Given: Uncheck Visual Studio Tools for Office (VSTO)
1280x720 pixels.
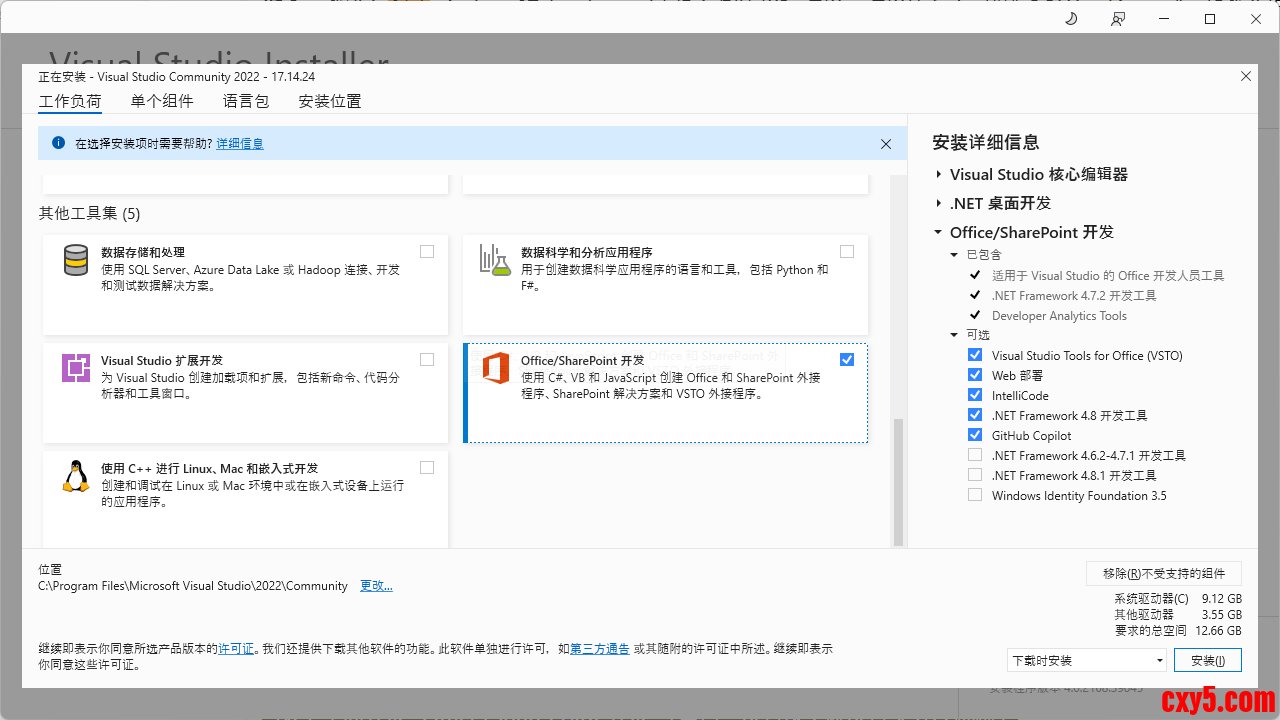Looking at the screenshot, I should pyautogui.click(x=975, y=355).
